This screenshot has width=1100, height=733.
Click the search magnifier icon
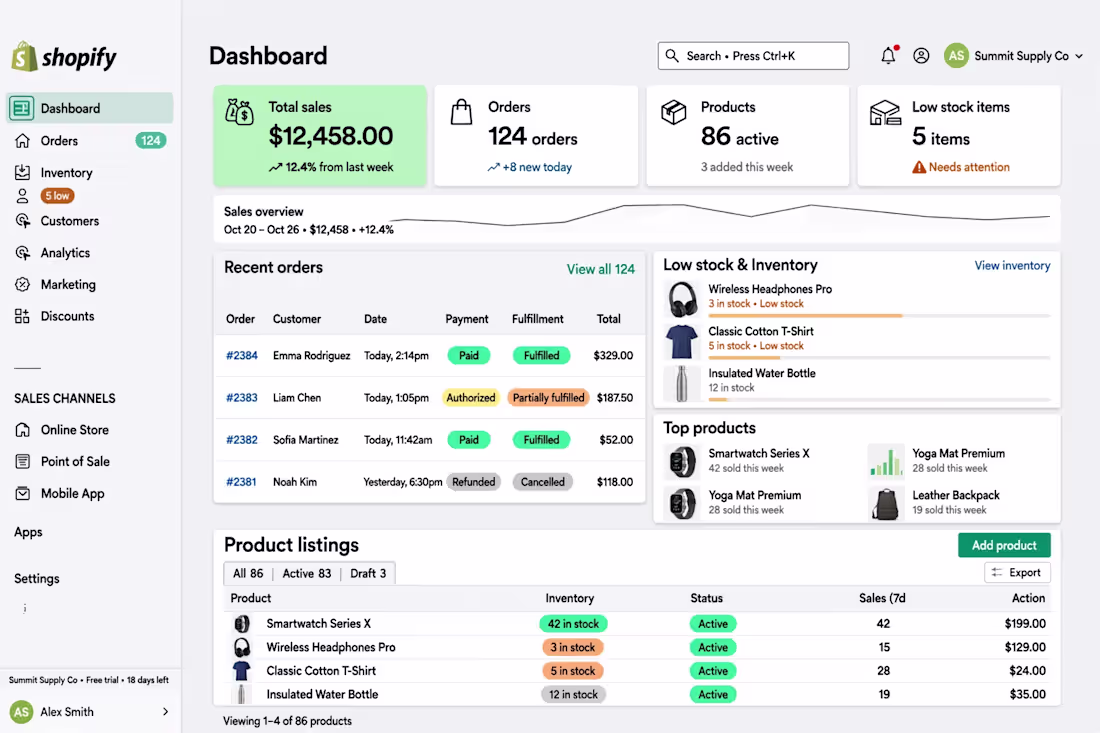pos(672,55)
